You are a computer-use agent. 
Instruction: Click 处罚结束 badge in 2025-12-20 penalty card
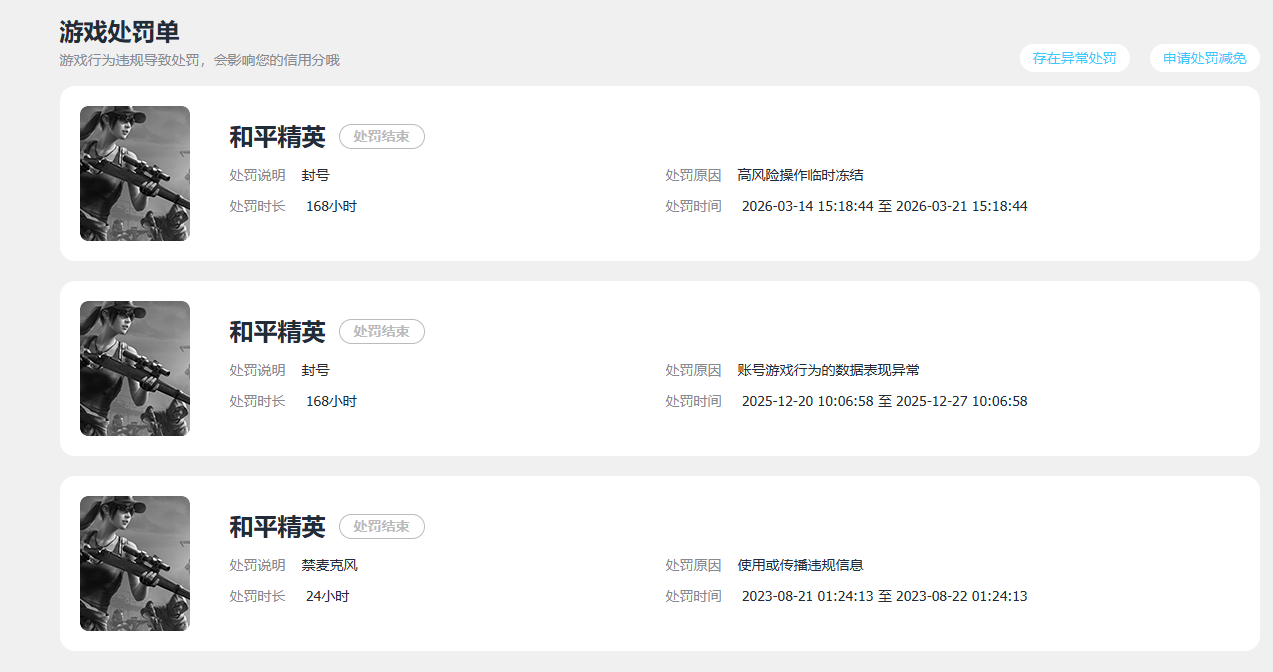pyautogui.click(x=382, y=331)
